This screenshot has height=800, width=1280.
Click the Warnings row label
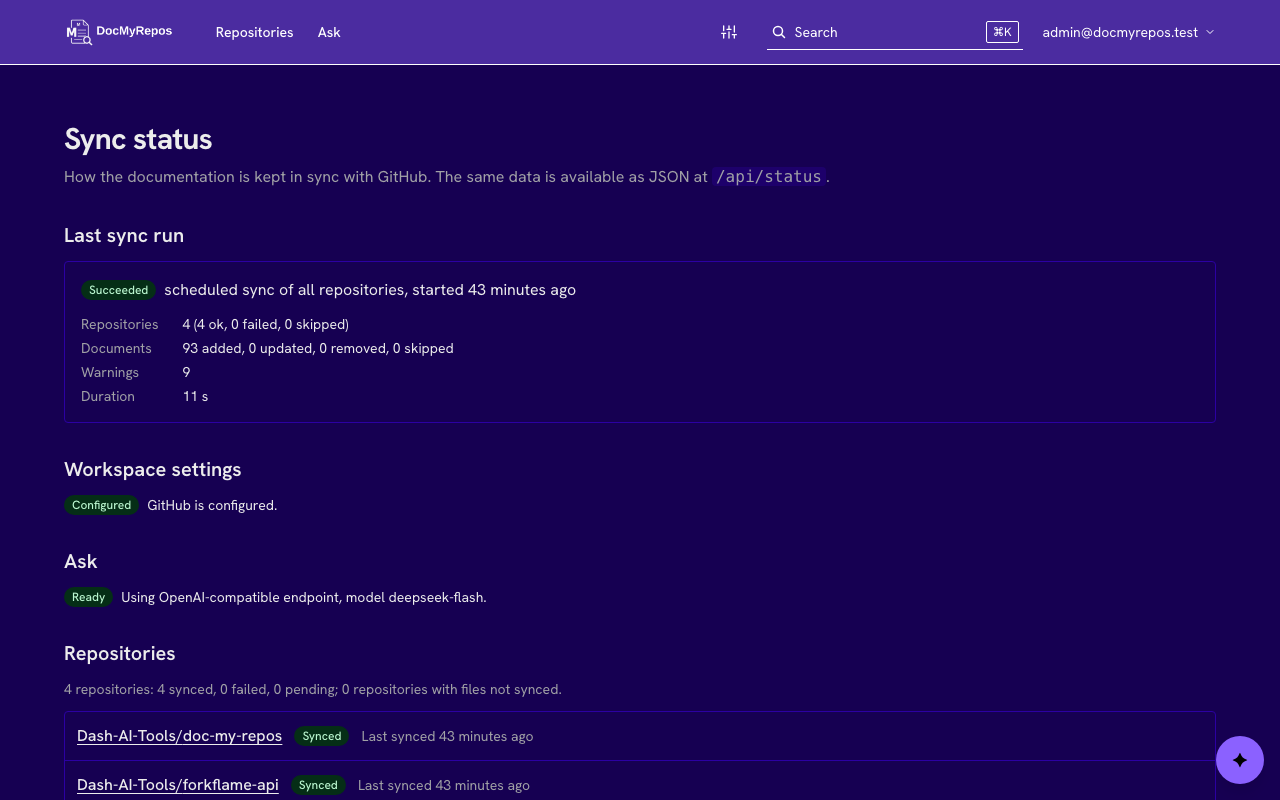pyautogui.click(x=110, y=372)
